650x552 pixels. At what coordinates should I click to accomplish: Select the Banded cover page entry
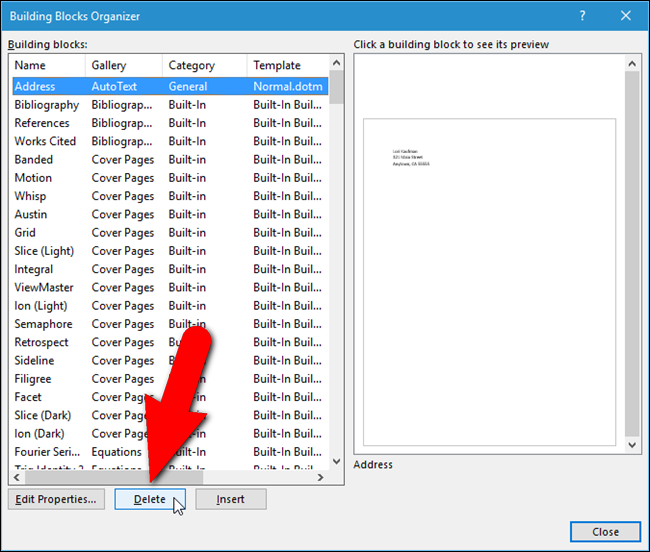pyautogui.click(x=170, y=160)
